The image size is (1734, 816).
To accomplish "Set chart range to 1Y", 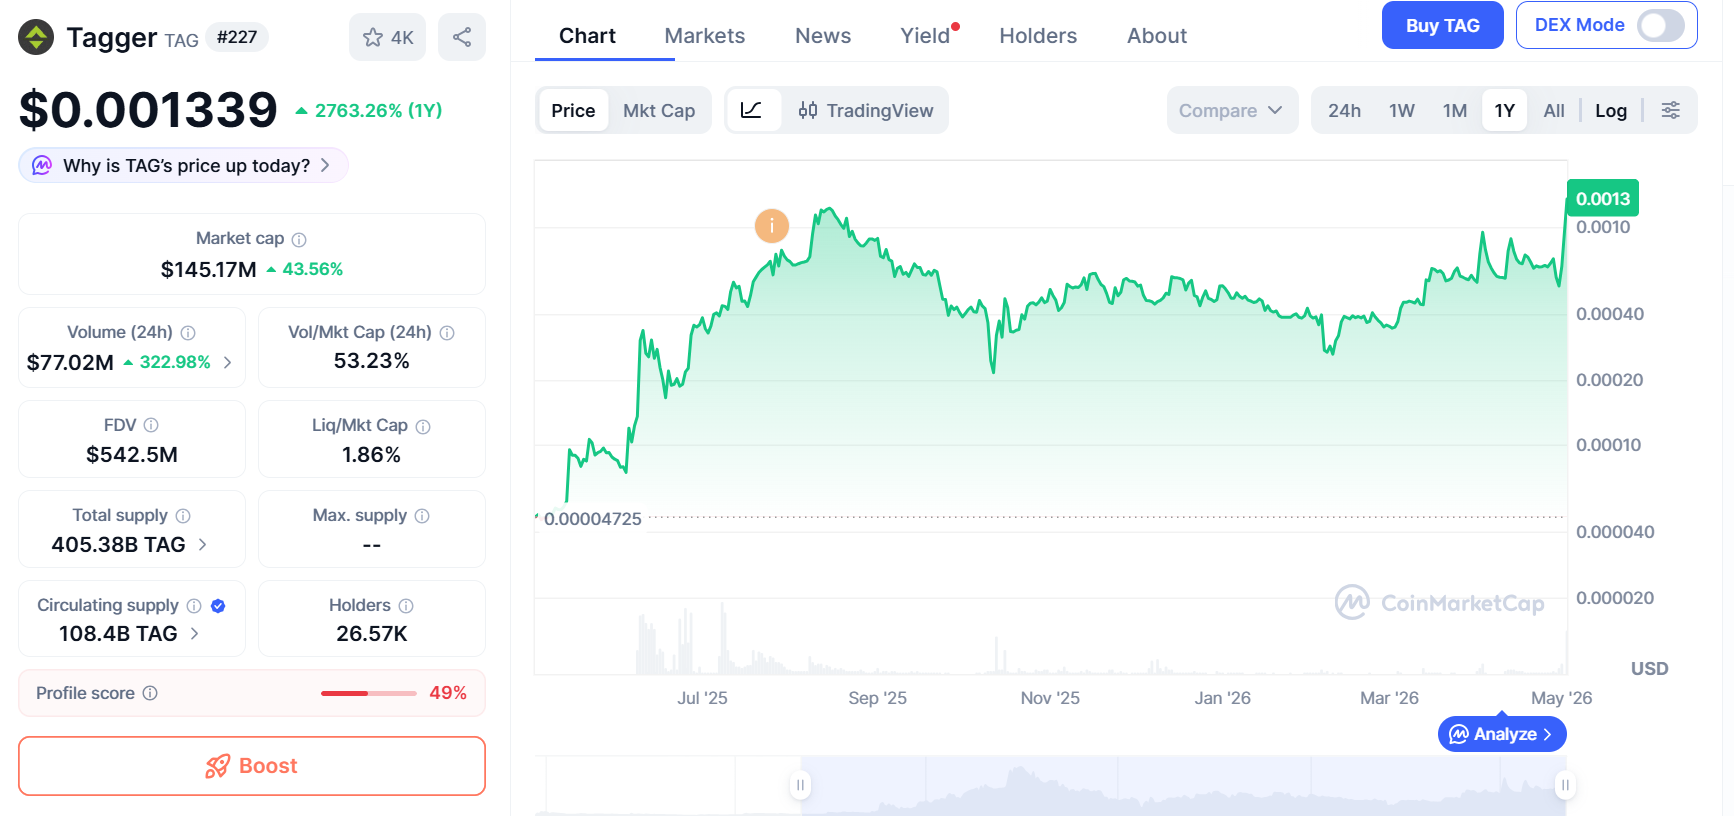I will 1505,110.
